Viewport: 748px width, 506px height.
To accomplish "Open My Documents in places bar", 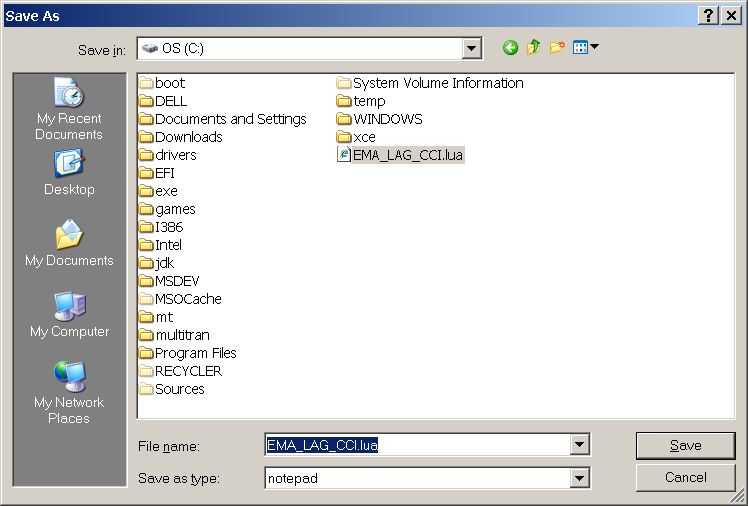I will (x=69, y=243).
